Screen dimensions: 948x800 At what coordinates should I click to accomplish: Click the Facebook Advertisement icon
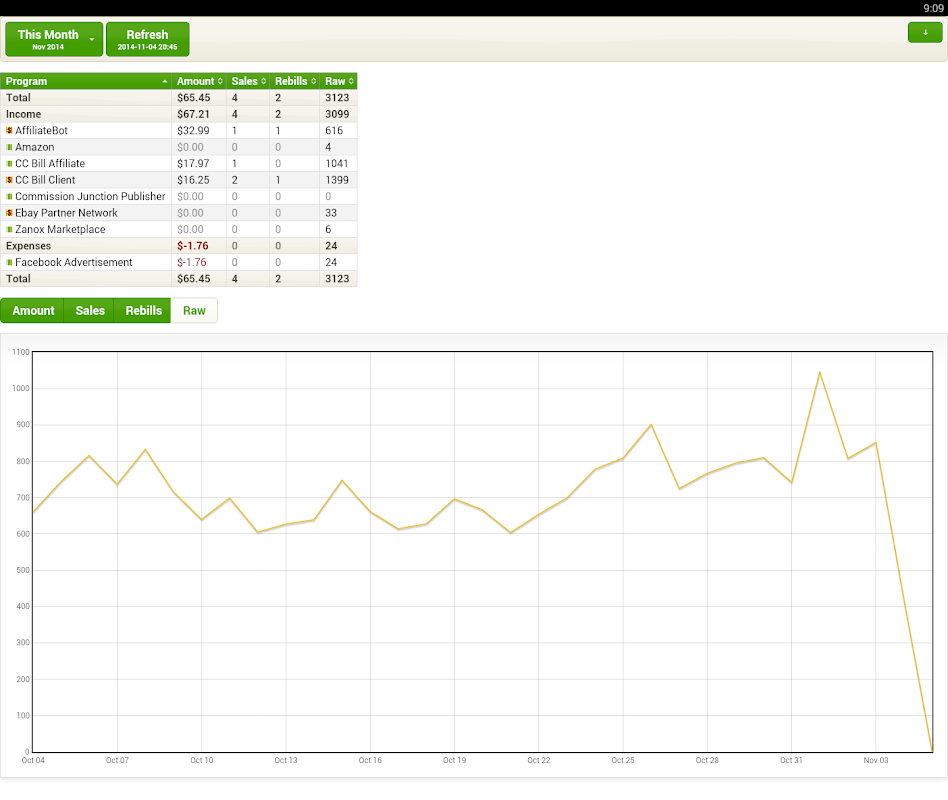[9, 262]
